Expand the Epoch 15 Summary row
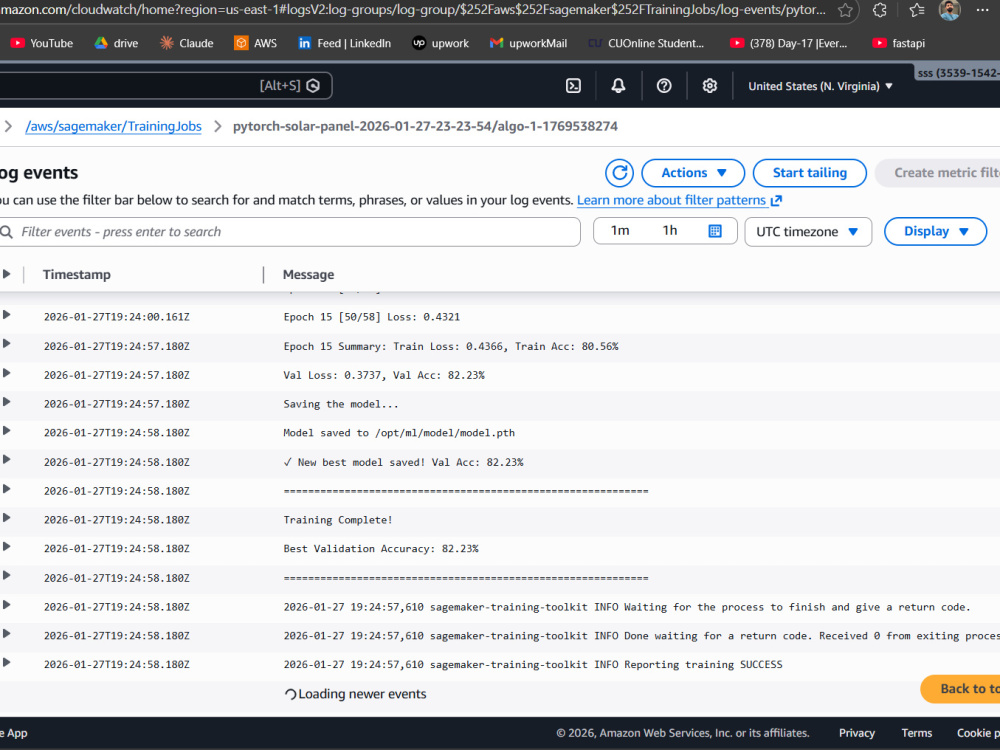This screenshot has width=1000, height=750. (6, 344)
